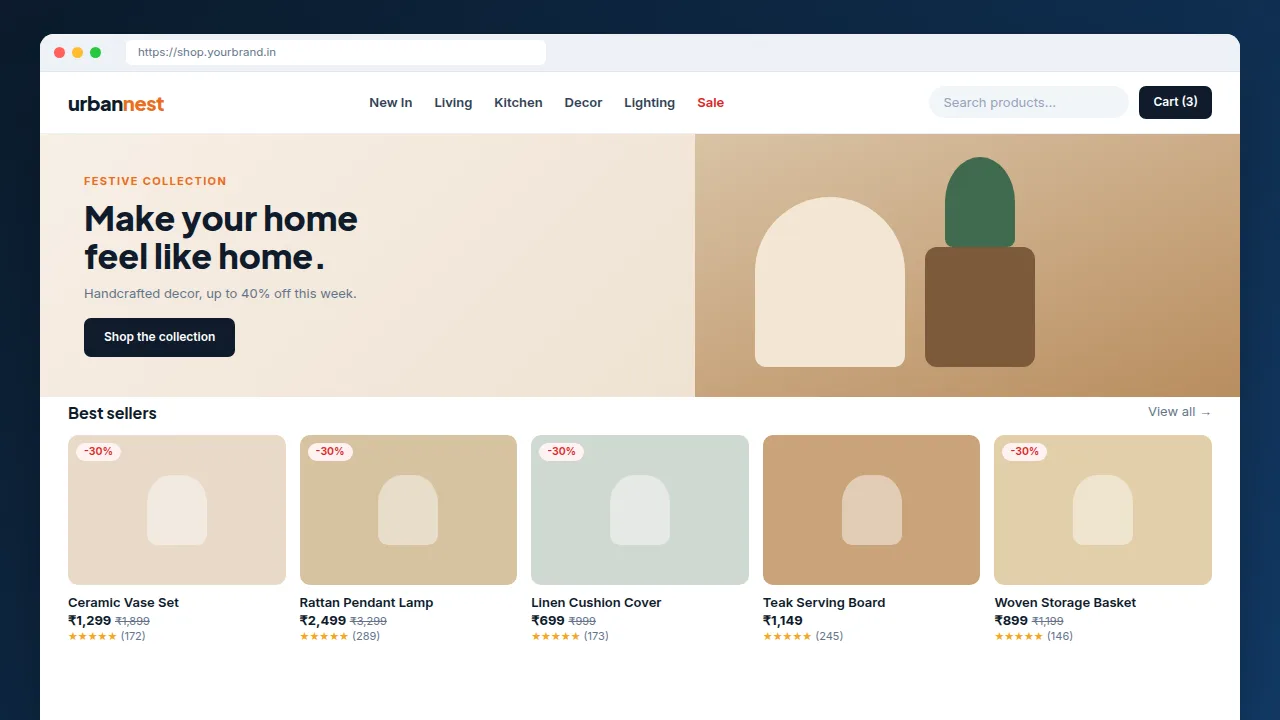Open the Rattan Pendant Lamp image

408,510
